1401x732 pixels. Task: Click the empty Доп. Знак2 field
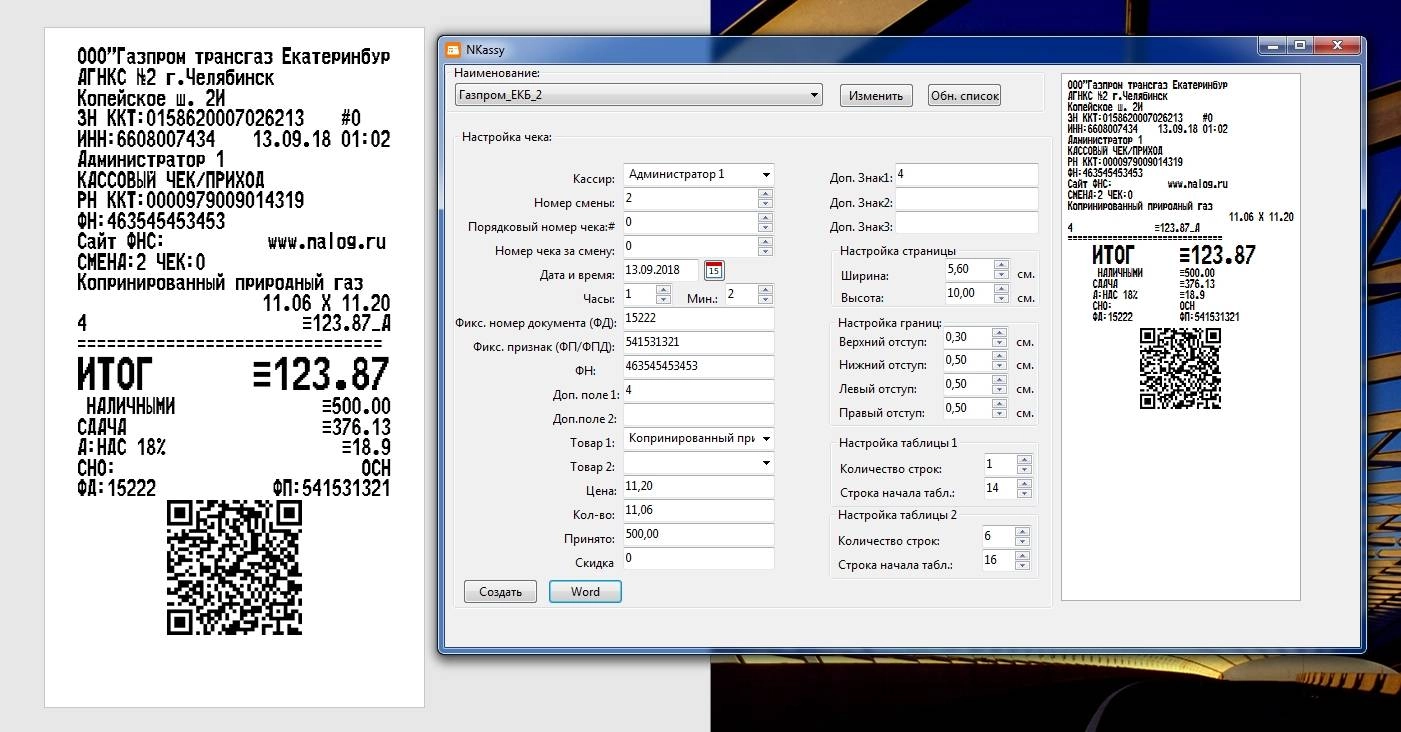point(966,199)
